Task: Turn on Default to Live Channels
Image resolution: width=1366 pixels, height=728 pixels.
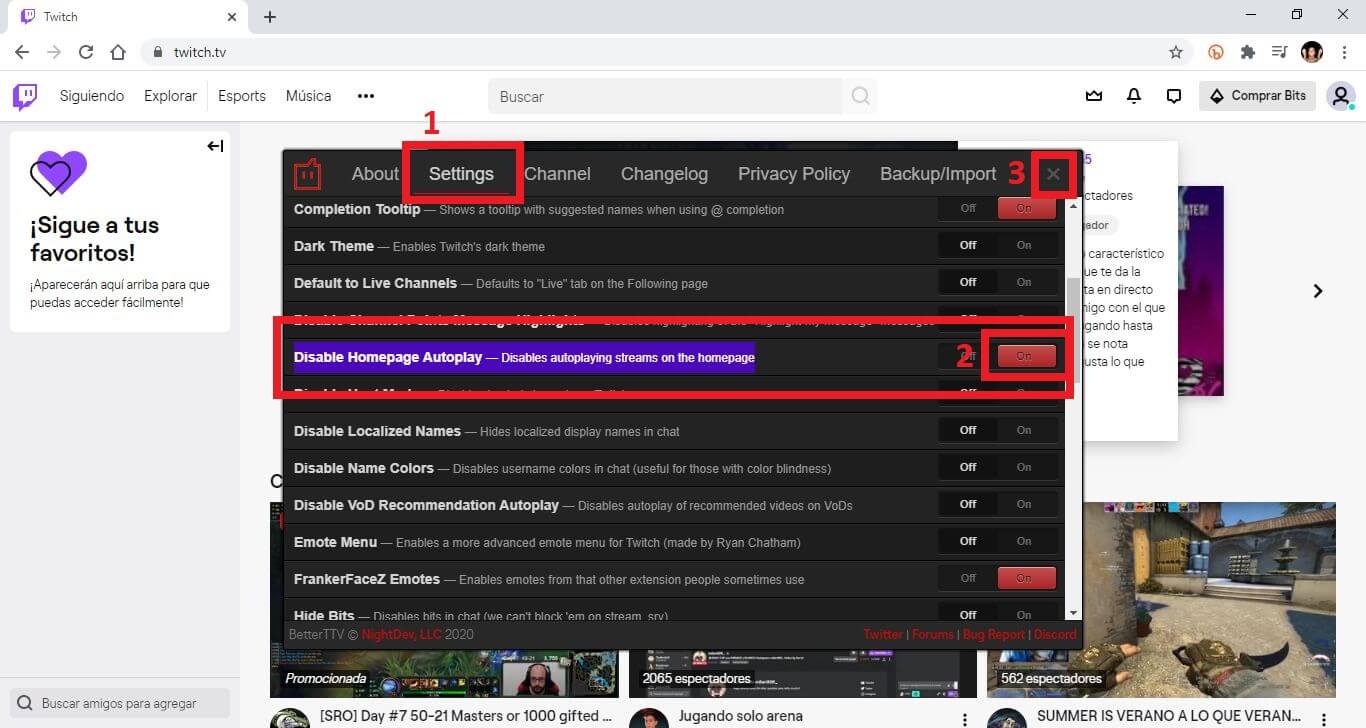Action: tap(1024, 282)
